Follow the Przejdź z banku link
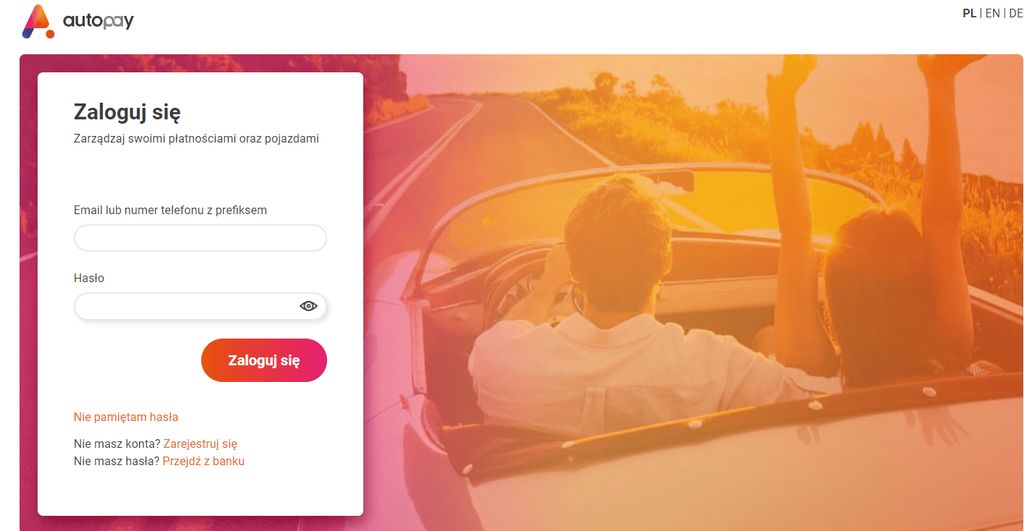 pyautogui.click(x=203, y=461)
